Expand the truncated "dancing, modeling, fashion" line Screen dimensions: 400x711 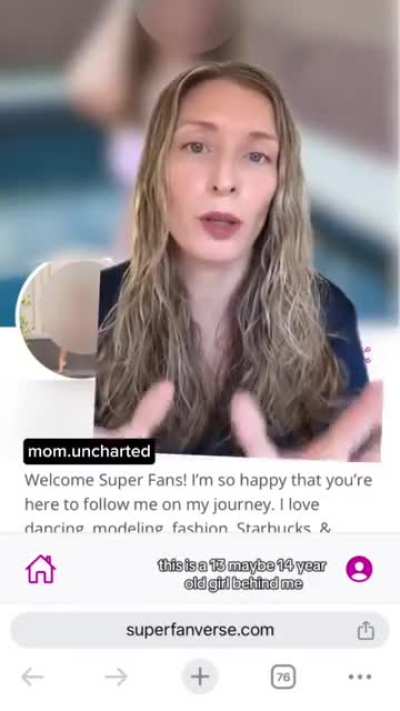click(x=178, y=528)
